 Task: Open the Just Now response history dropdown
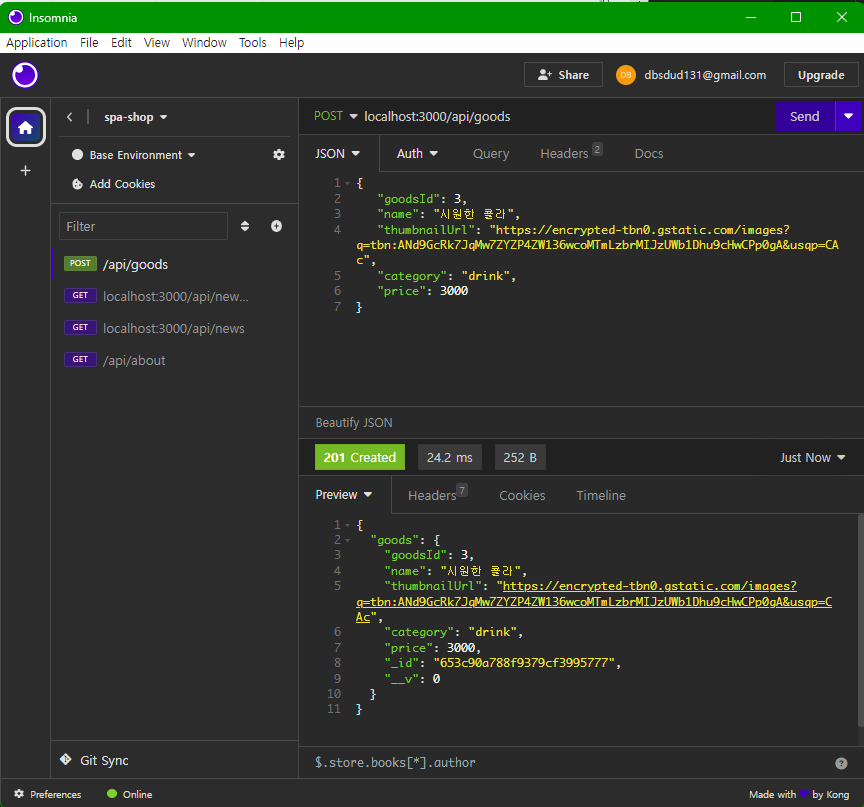click(812, 458)
